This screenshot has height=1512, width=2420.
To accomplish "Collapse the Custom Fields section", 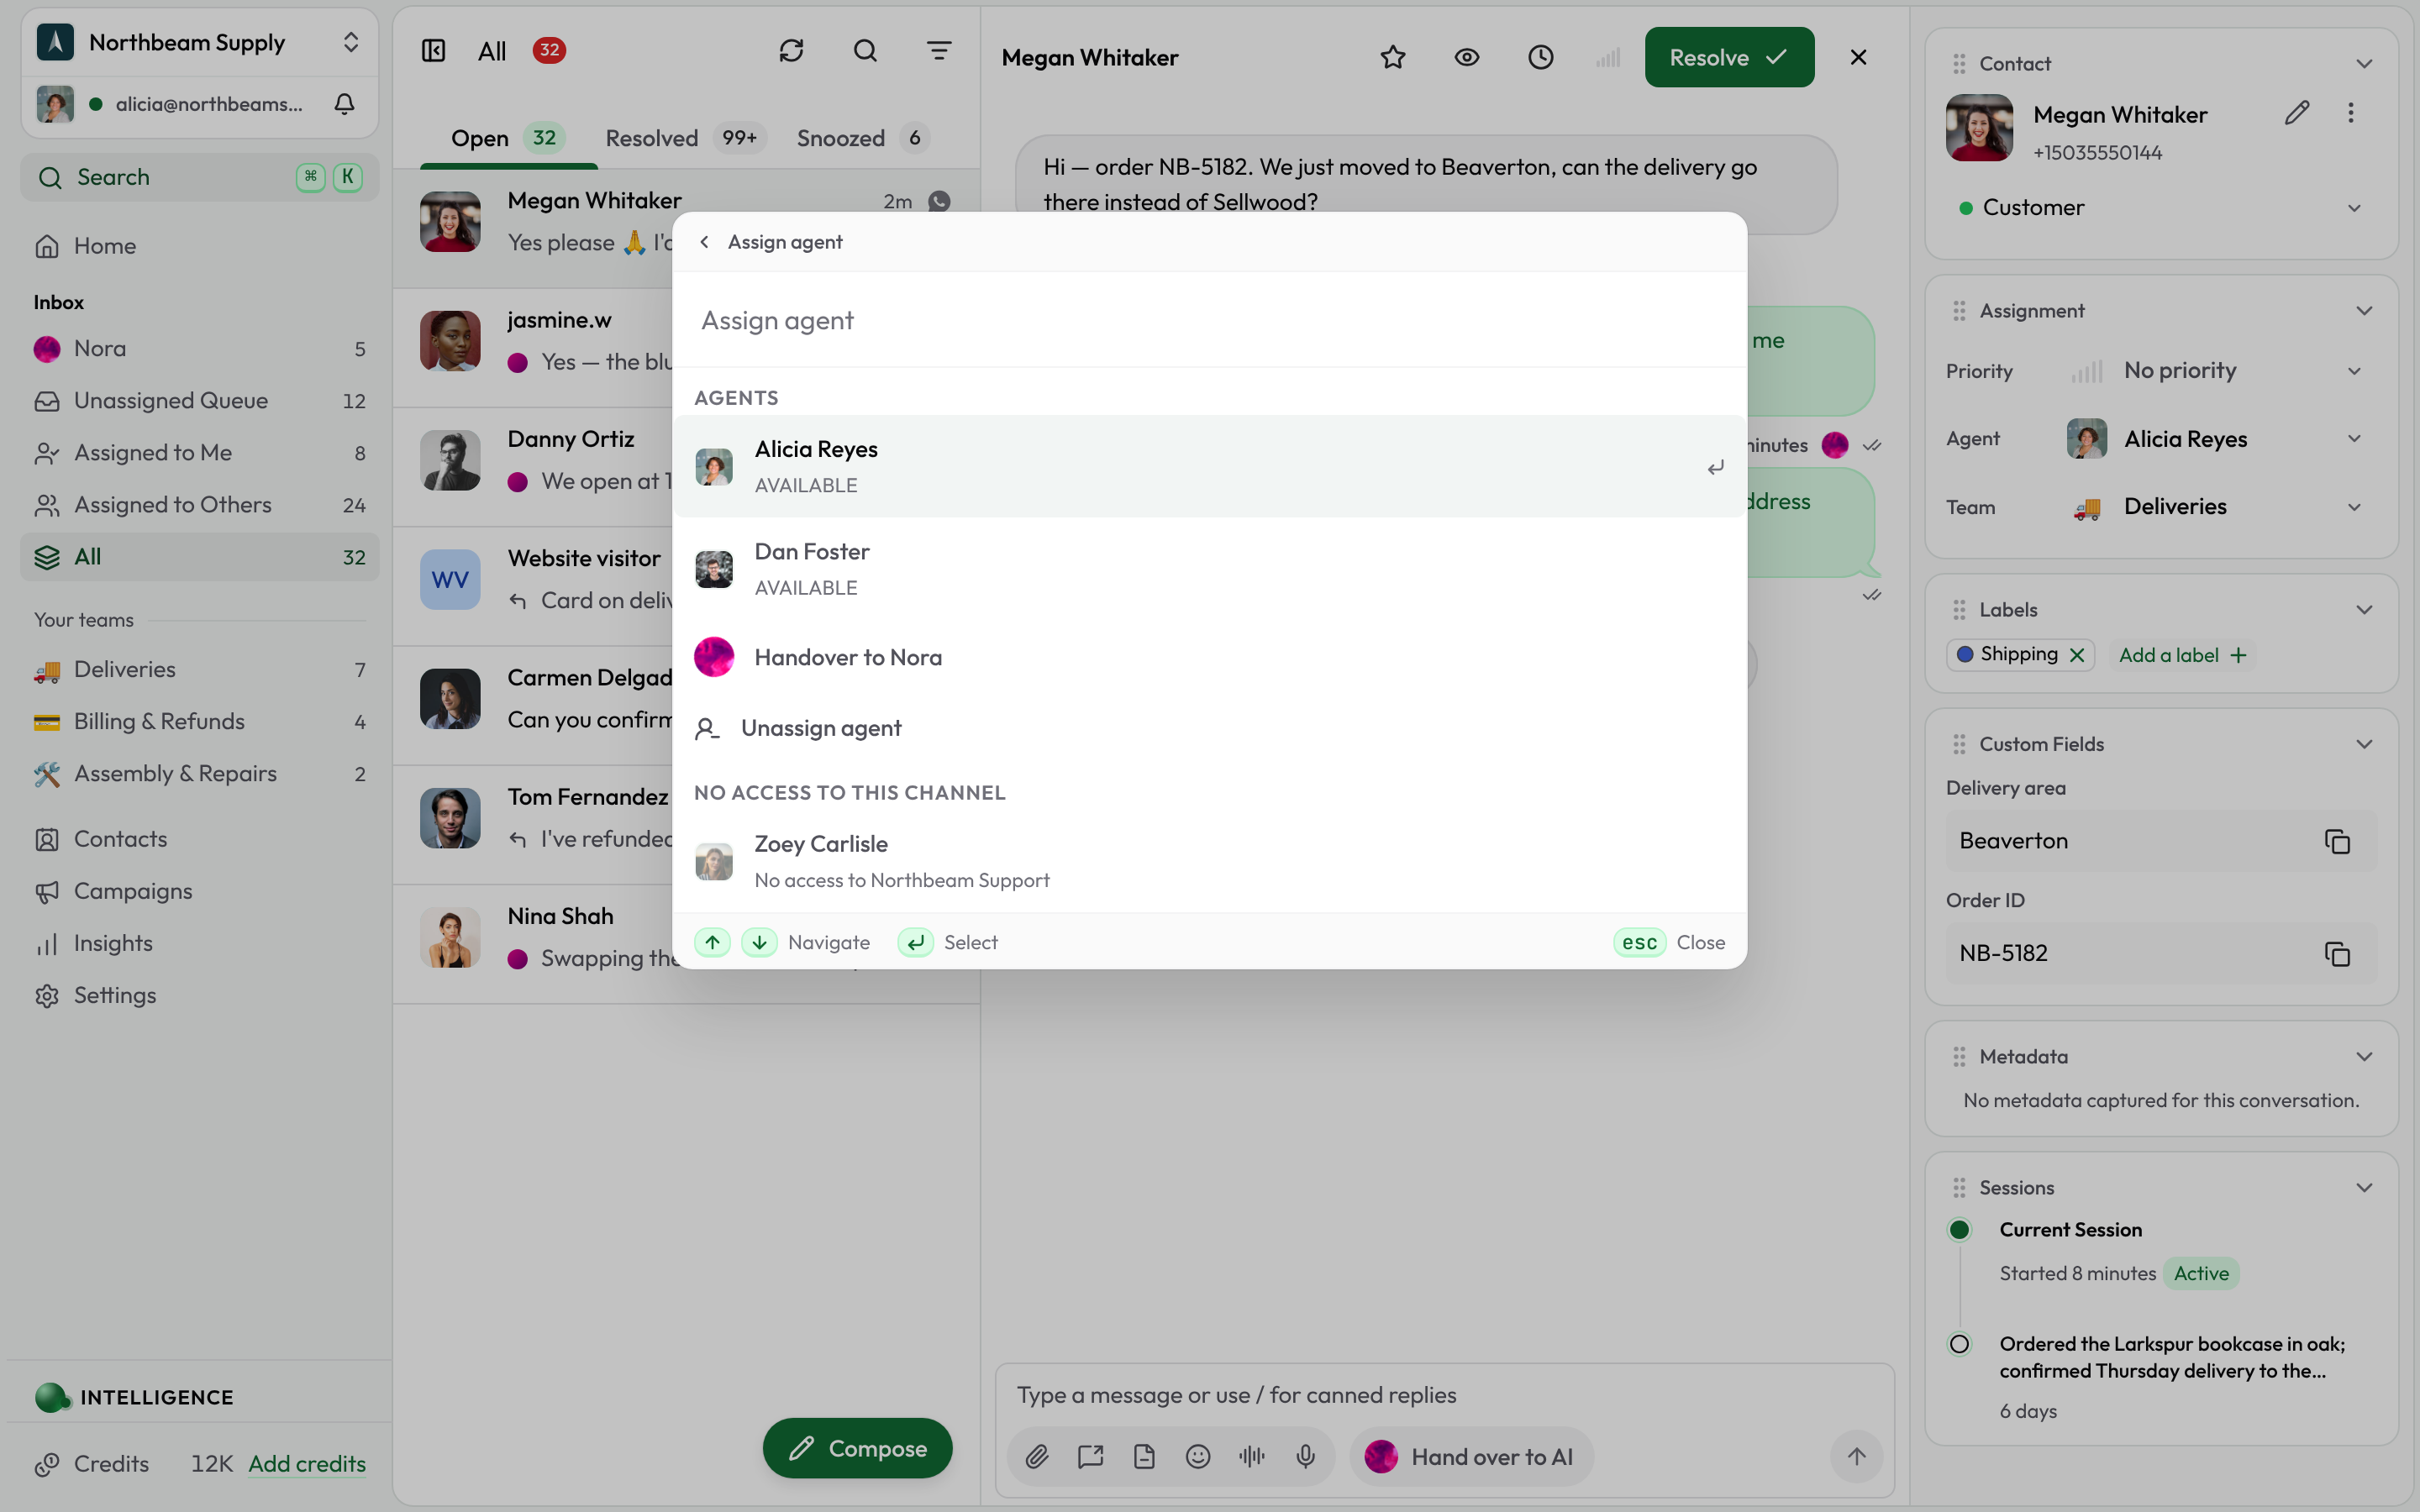I will click(x=2364, y=744).
